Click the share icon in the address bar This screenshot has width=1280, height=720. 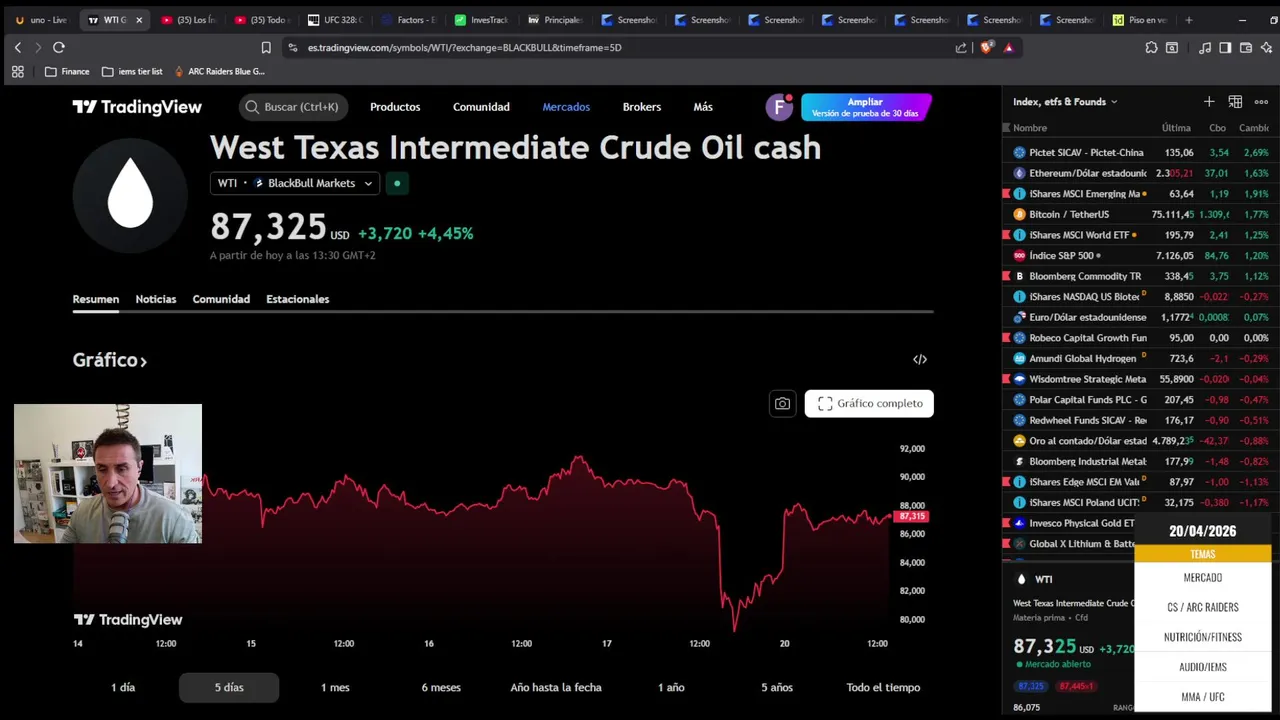pos(961,47)
